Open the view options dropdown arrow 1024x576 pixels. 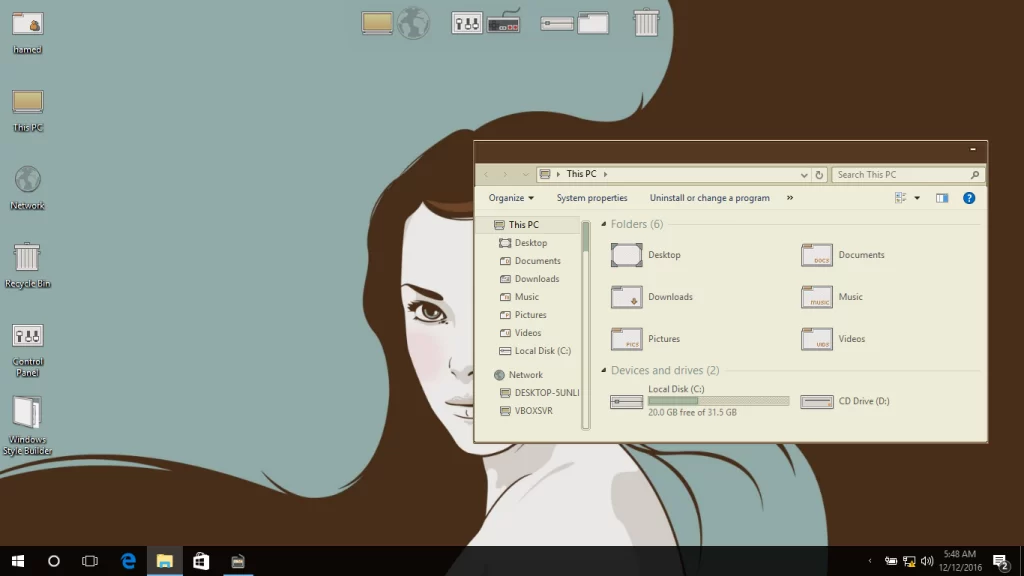tap(917, 198)
